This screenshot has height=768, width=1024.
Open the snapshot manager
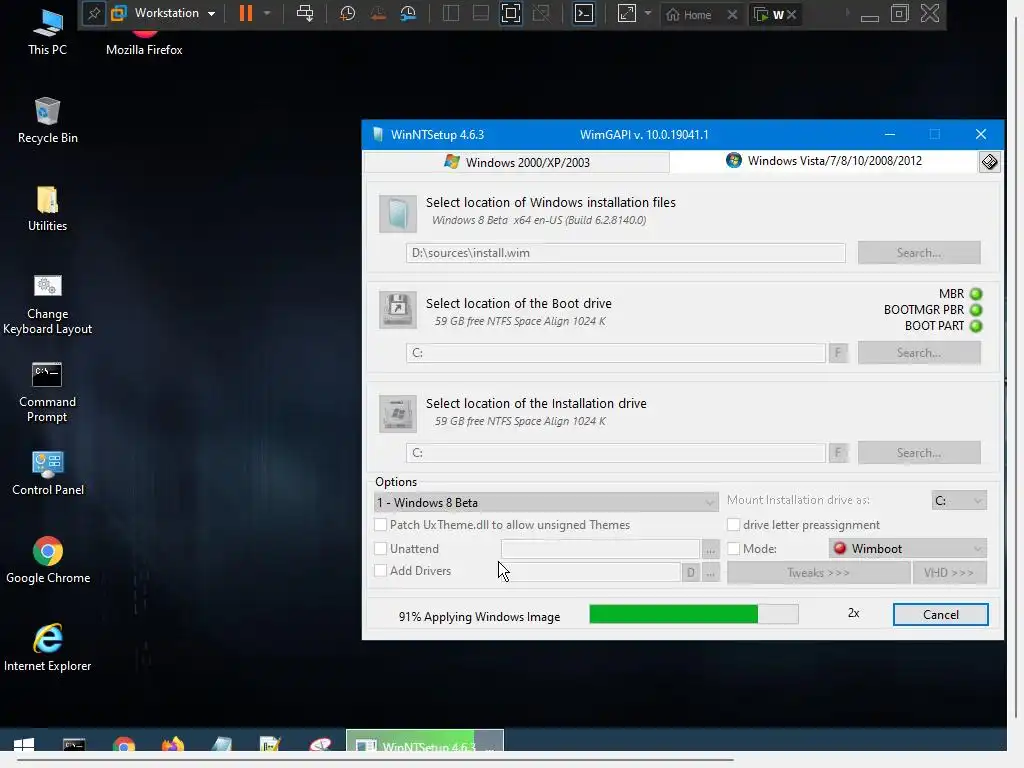[409, 14]
